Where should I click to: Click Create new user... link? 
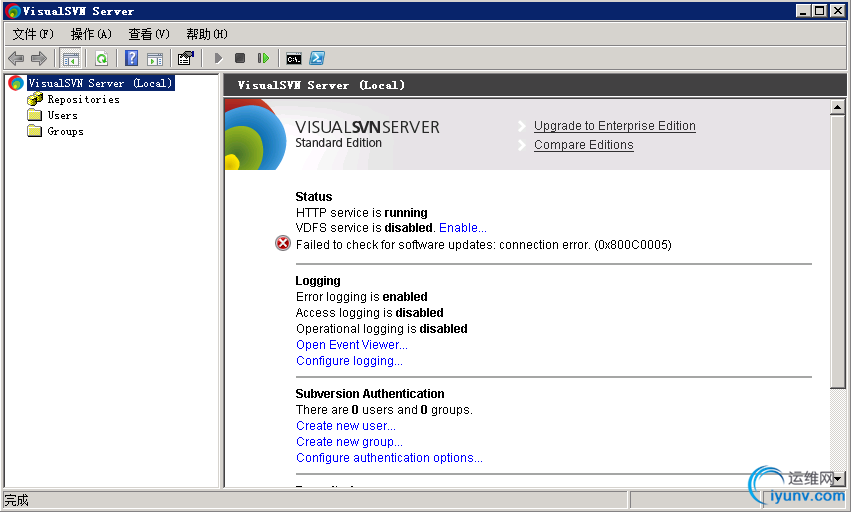(x=346, y=426)
